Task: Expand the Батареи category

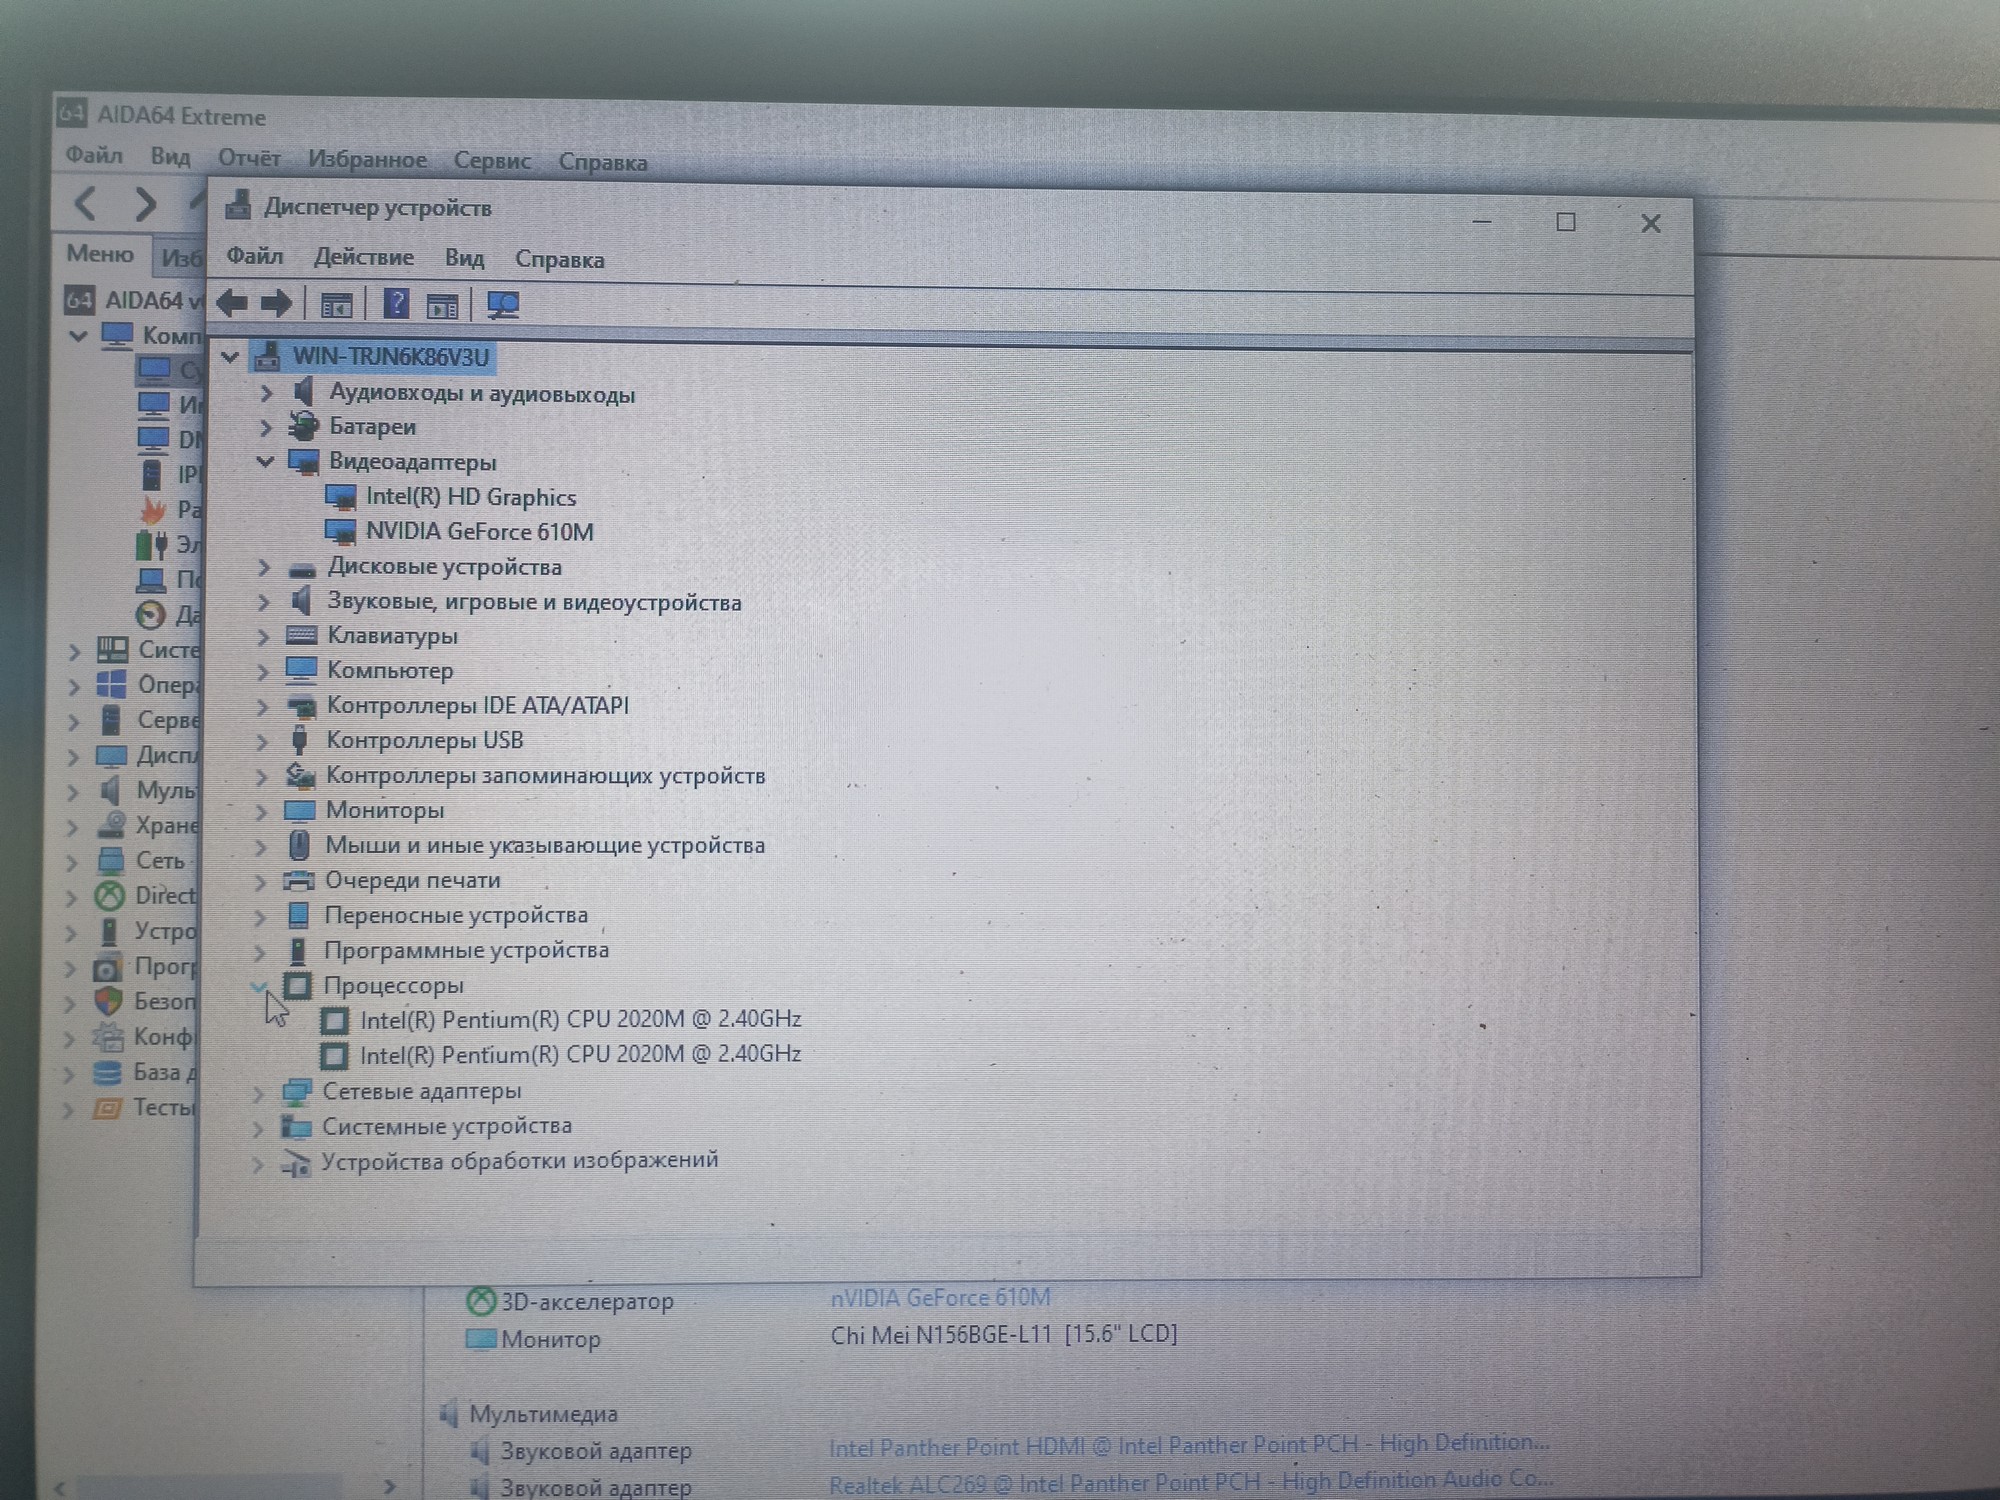Action: pyautogui.click(x=266, y=428)
